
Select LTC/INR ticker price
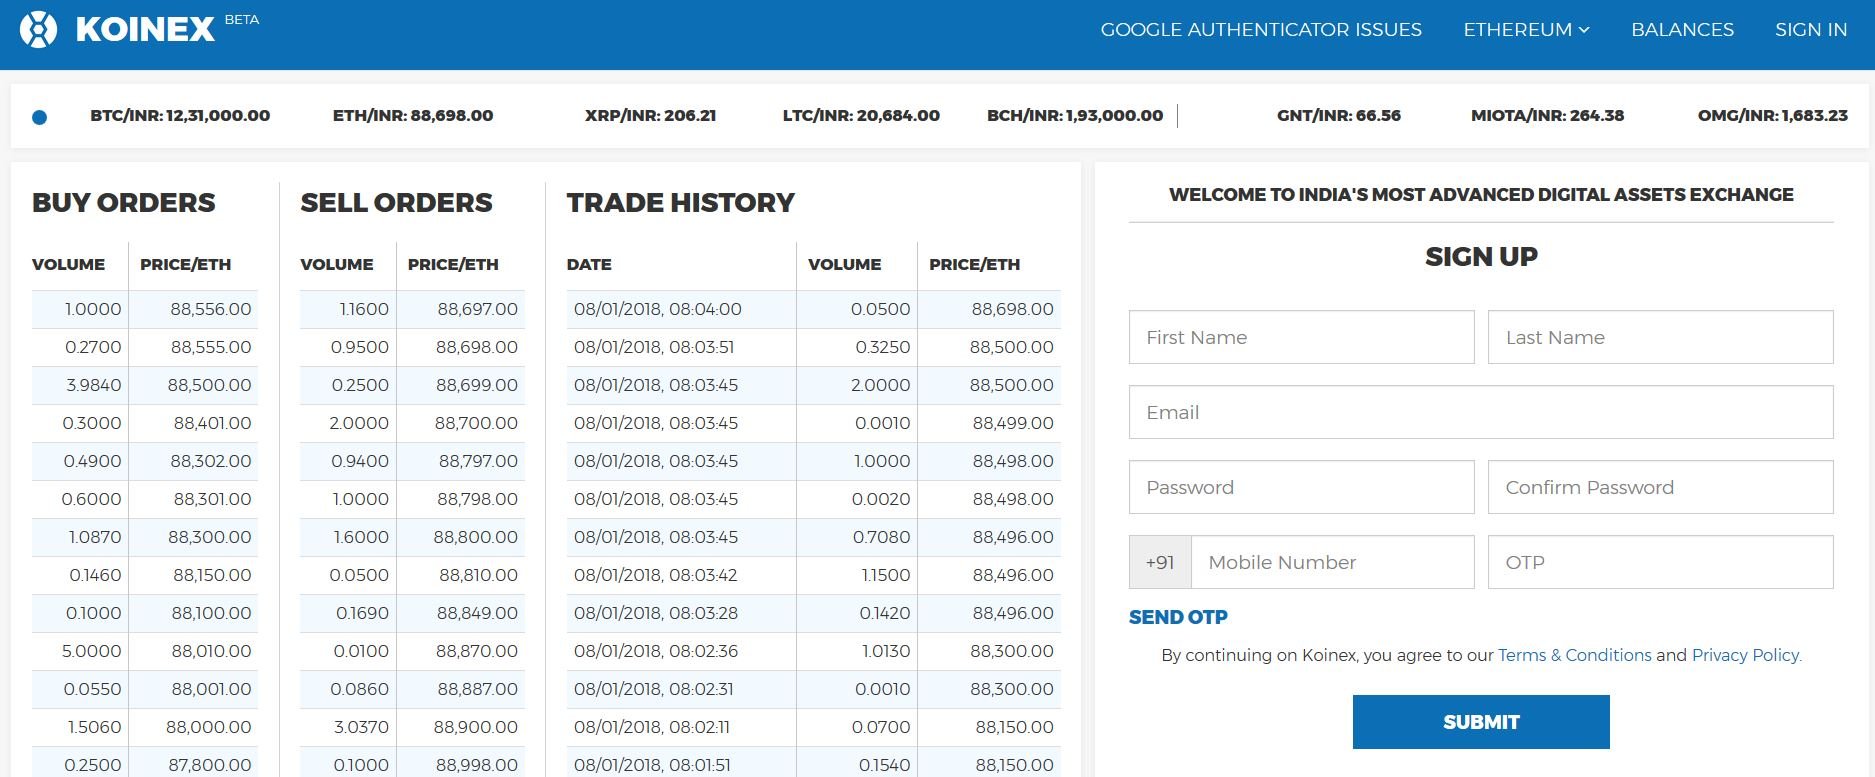861,115
